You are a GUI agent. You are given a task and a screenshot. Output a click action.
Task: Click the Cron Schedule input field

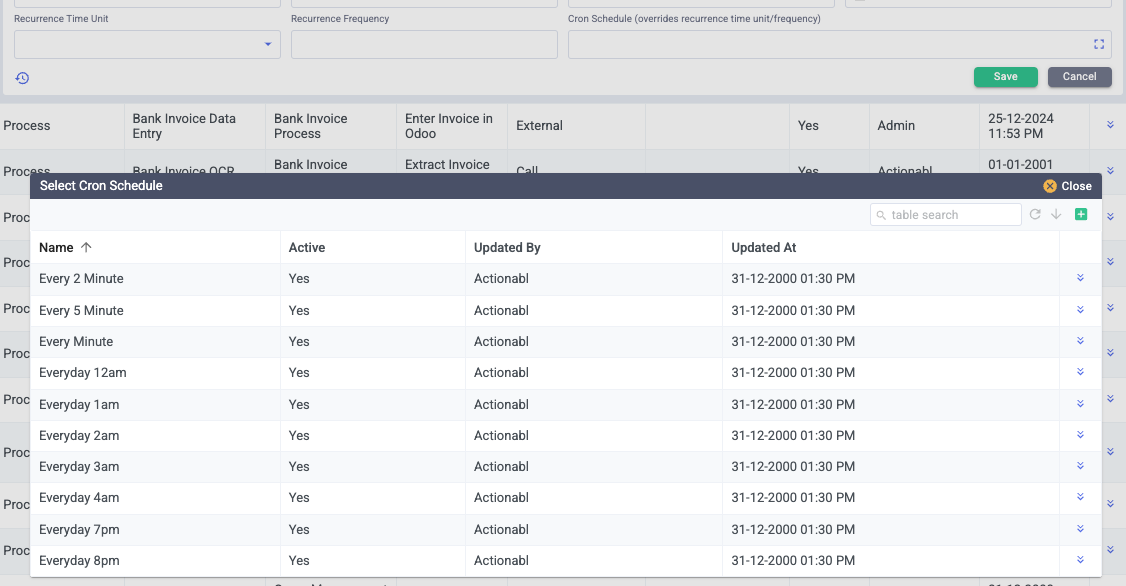[839, 45]
